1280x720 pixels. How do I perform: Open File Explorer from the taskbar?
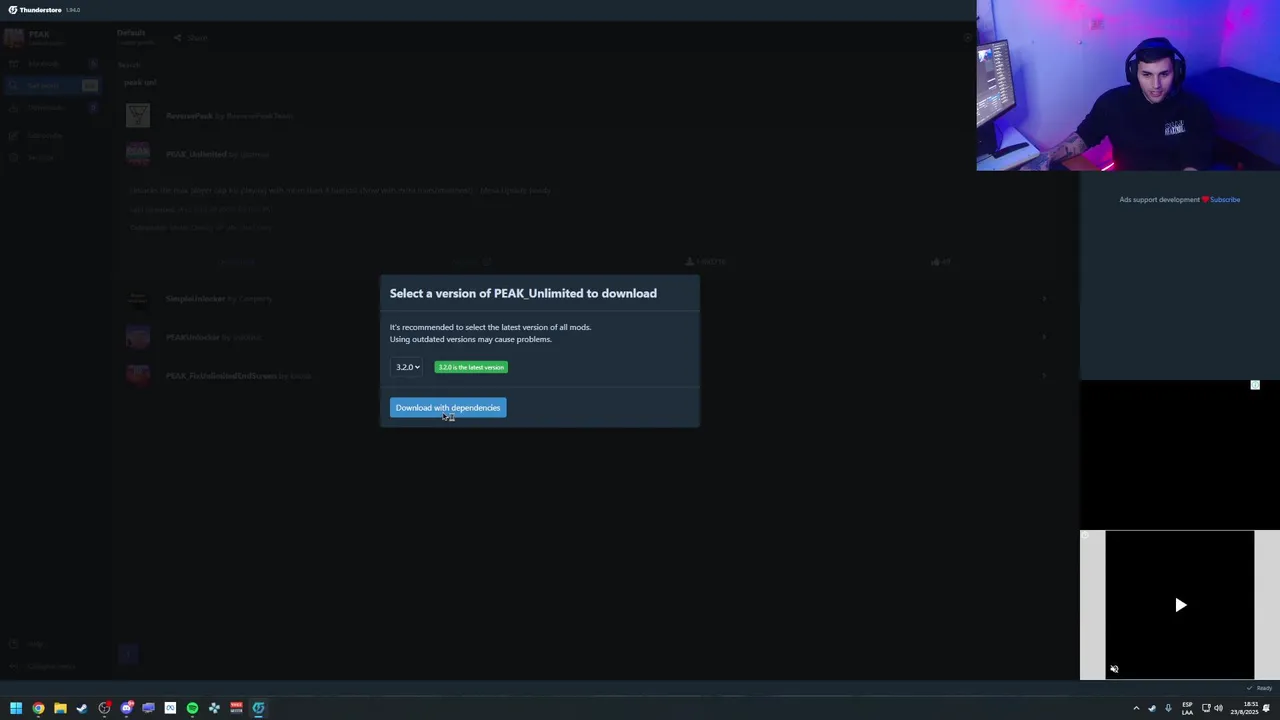(60, 708)
